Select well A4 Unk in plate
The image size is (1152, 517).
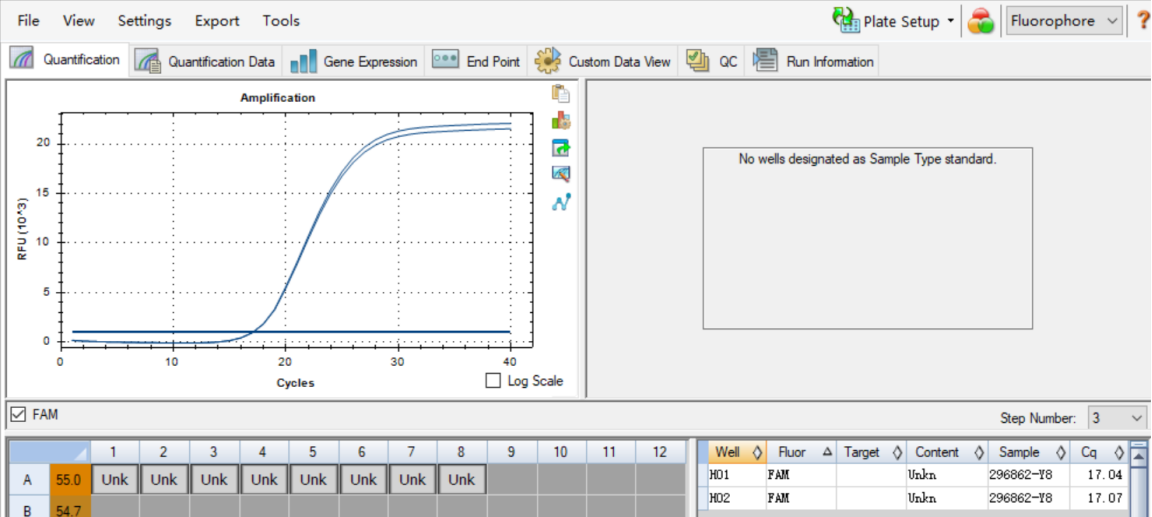click(x=263, y=480)
